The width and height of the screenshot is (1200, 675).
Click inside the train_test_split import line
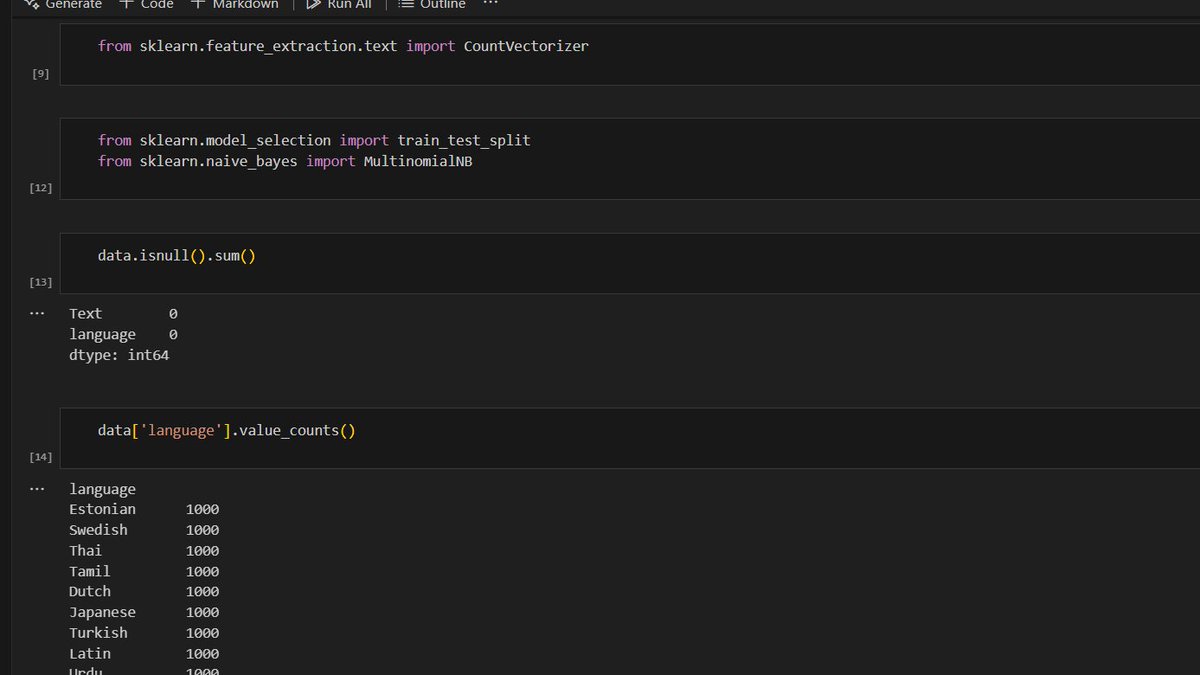(314, 140)
